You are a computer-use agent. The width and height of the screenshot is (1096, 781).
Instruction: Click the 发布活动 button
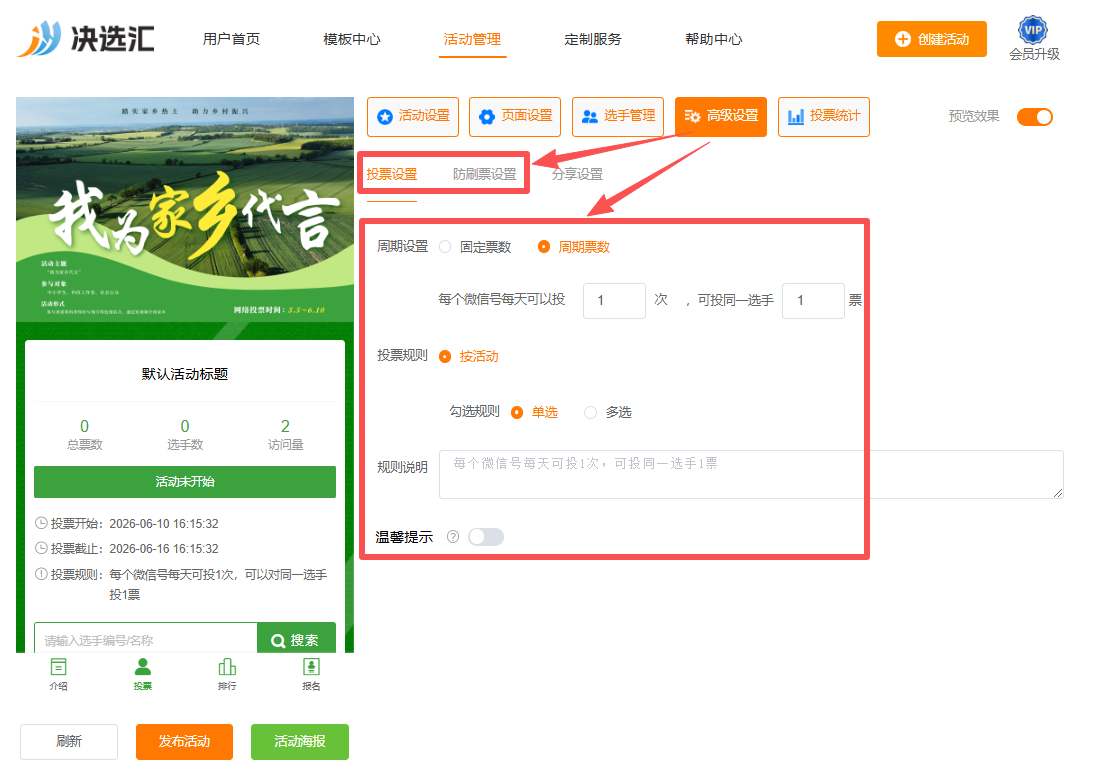(185, 741)
